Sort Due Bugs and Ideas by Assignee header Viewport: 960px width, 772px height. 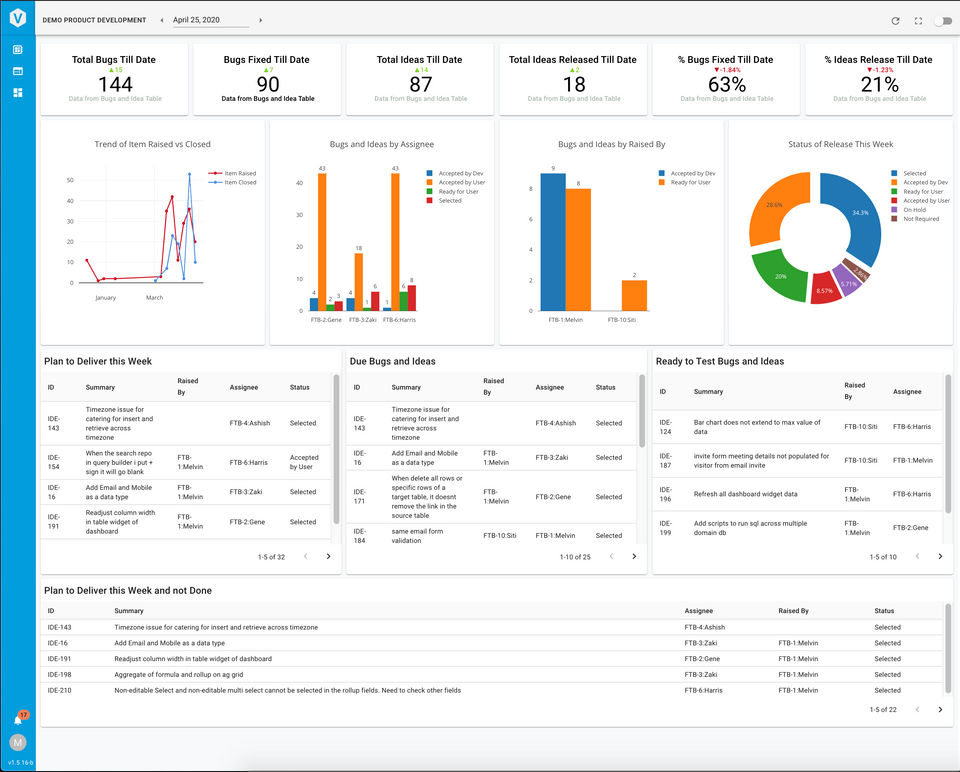pyautogui.click(x=550, y=388)
